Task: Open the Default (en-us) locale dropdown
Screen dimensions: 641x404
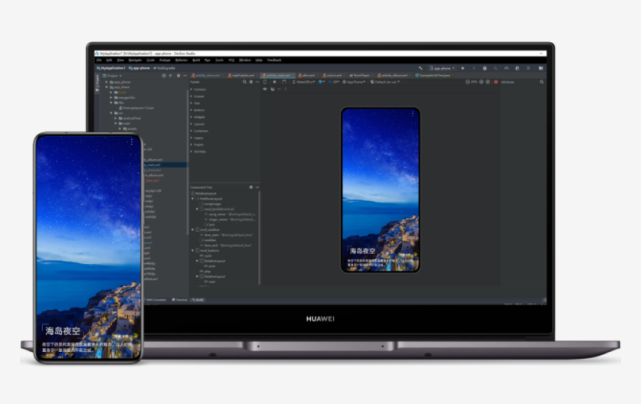Action: (x=385, y=82)
